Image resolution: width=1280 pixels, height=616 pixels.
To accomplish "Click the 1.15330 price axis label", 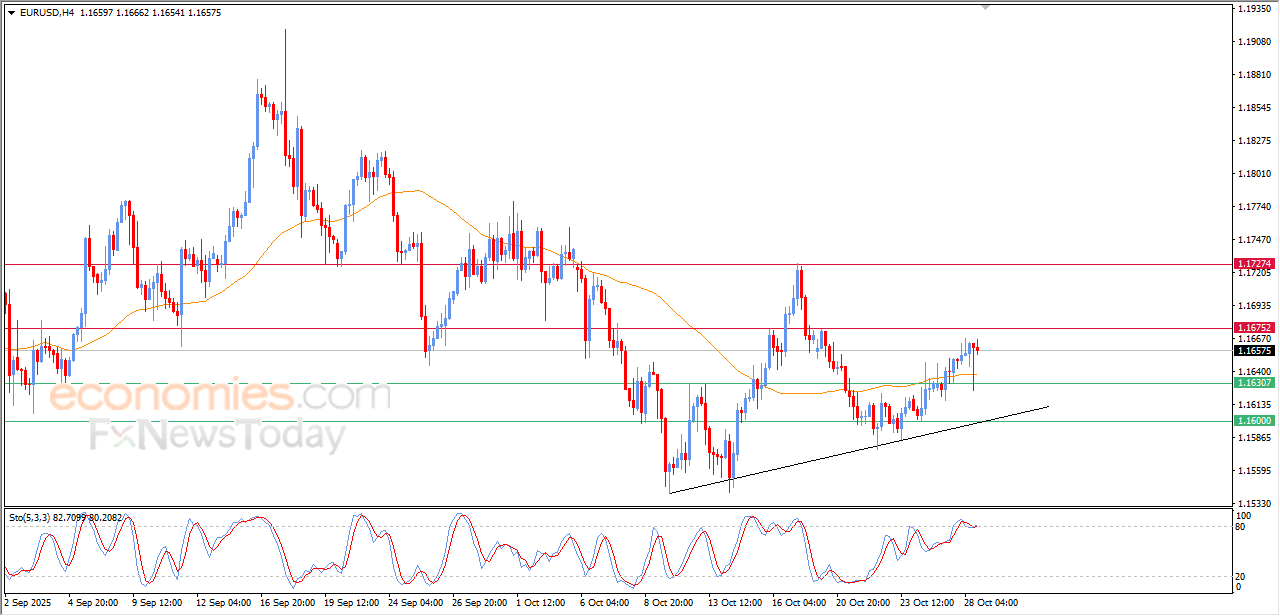I will [x=1254, y=504].
